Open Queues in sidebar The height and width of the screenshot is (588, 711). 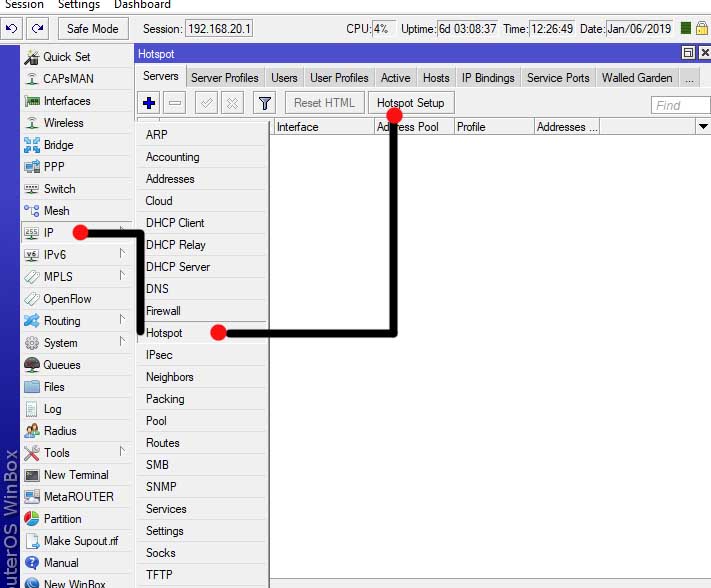pos(76,365)
